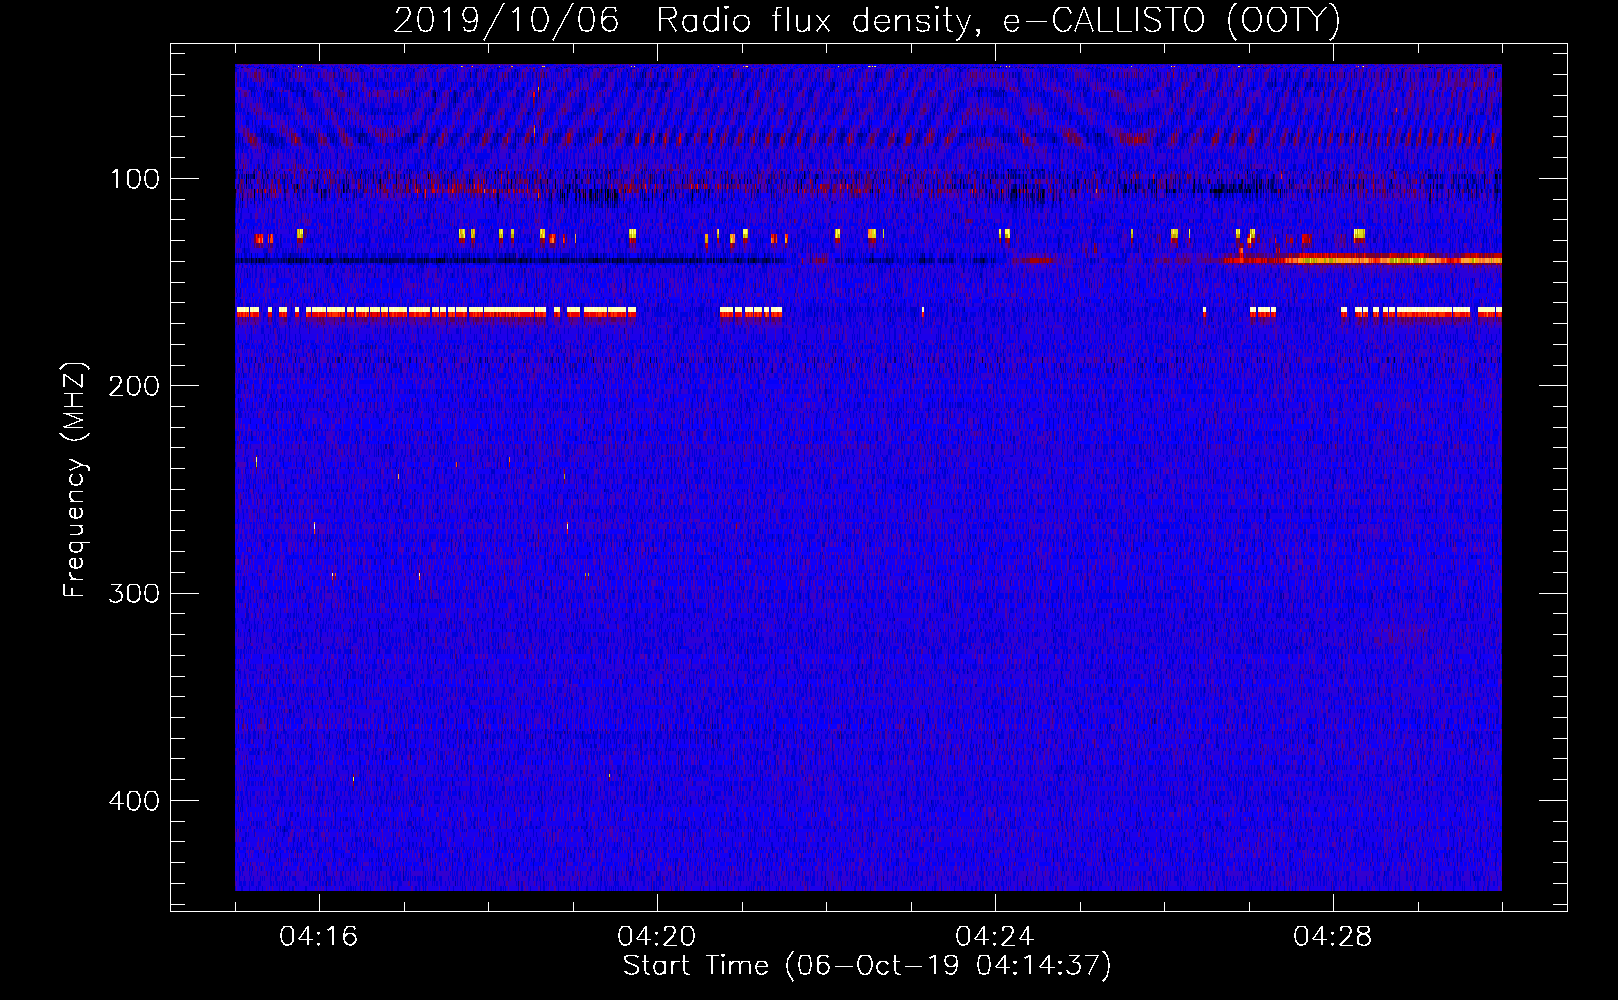The height and width of the screenshot is (1000, 1618).
Task: Click the 200 frequency tick label
Action: coord(134,386)
